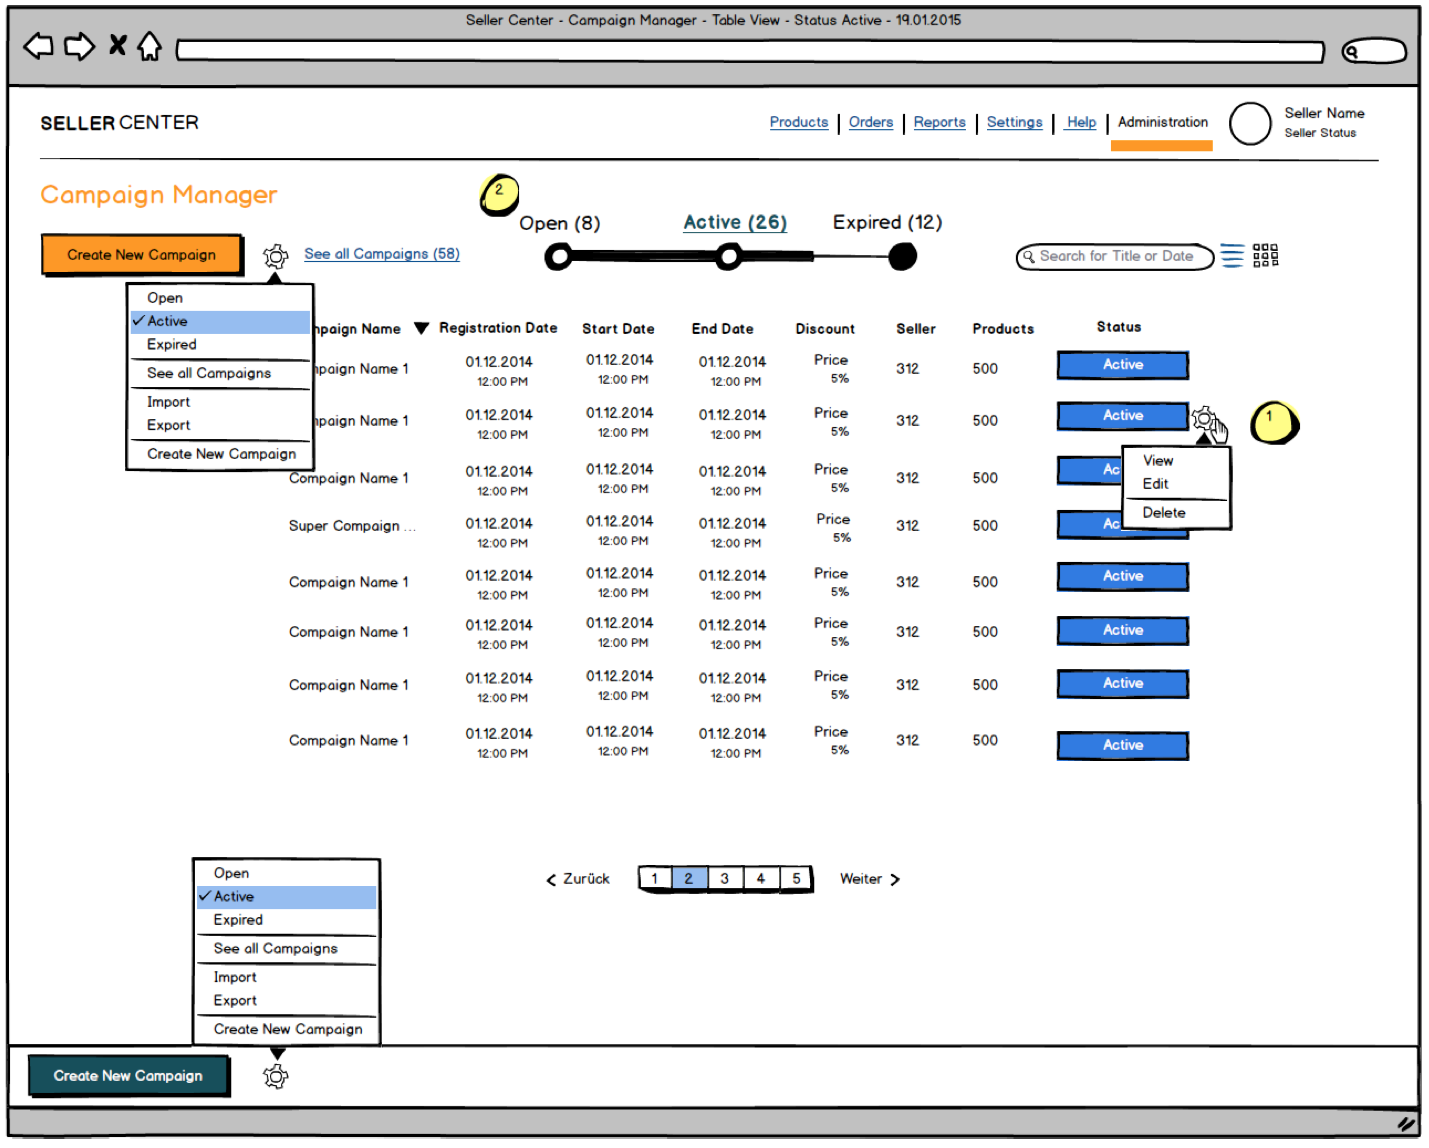Click the browser forward arrow icon

coord(79,46)
